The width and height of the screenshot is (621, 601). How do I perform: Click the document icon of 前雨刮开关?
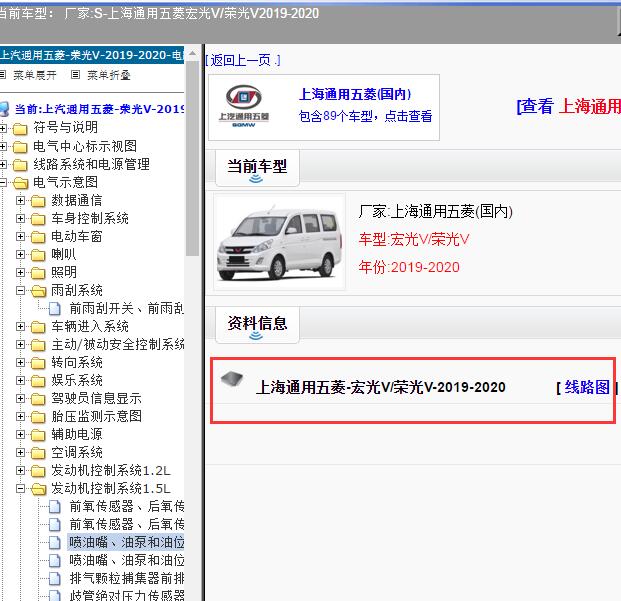coord(55,308)
